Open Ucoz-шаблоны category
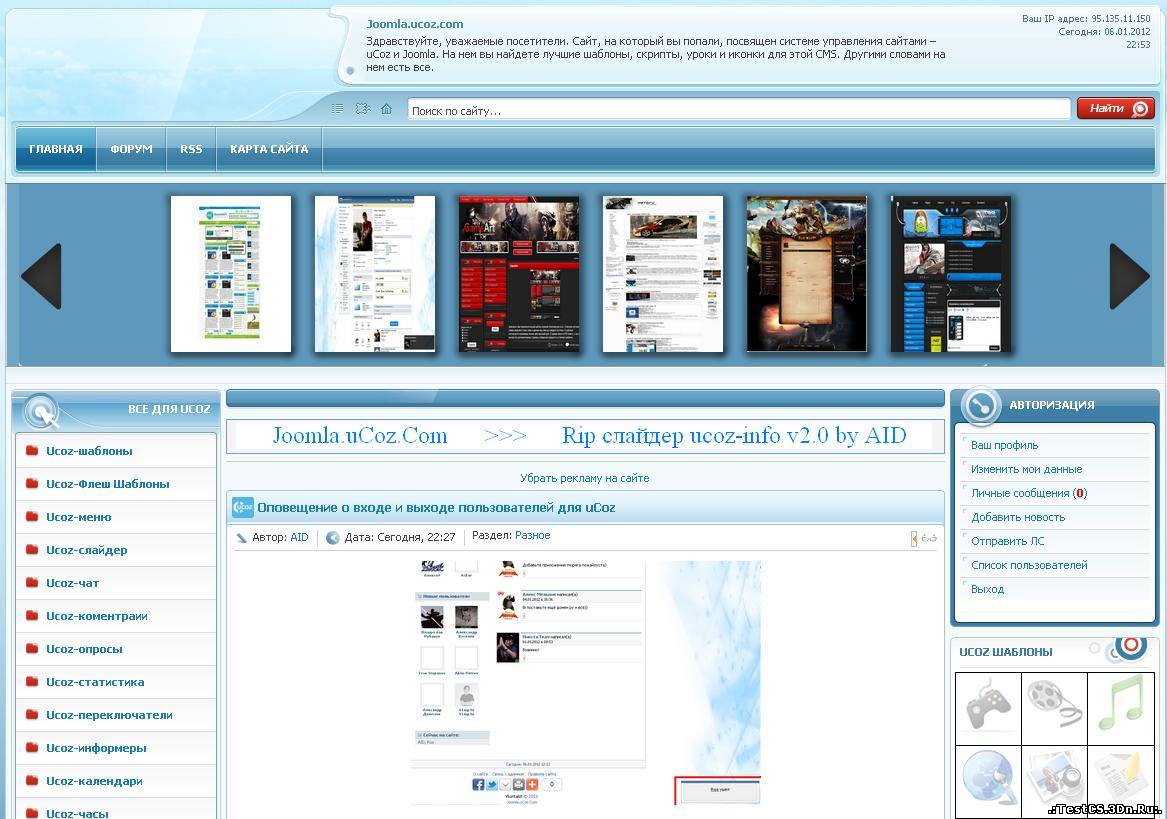 pyautogui.click(x=89, y=451)
